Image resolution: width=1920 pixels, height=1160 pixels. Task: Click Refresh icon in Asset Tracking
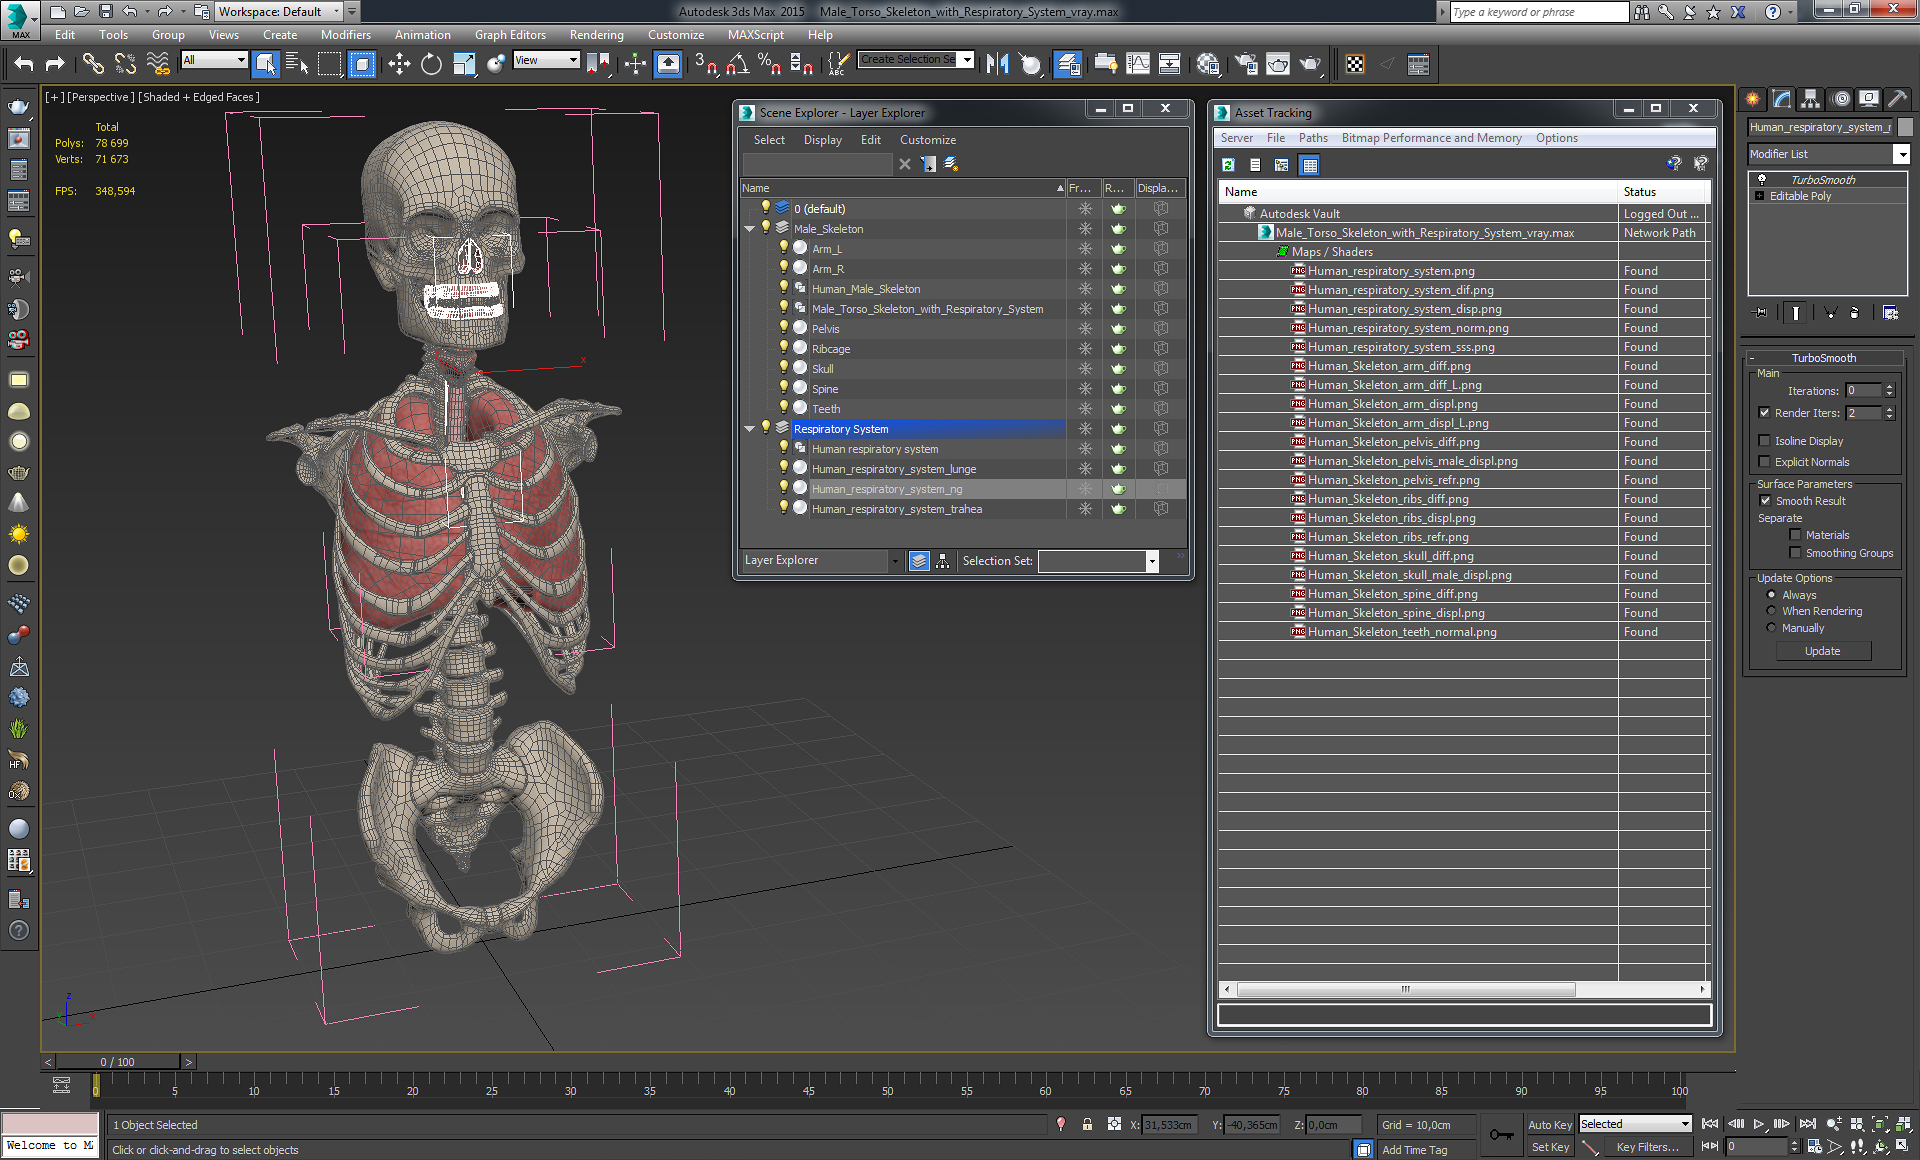click(x=1229, y=165)
